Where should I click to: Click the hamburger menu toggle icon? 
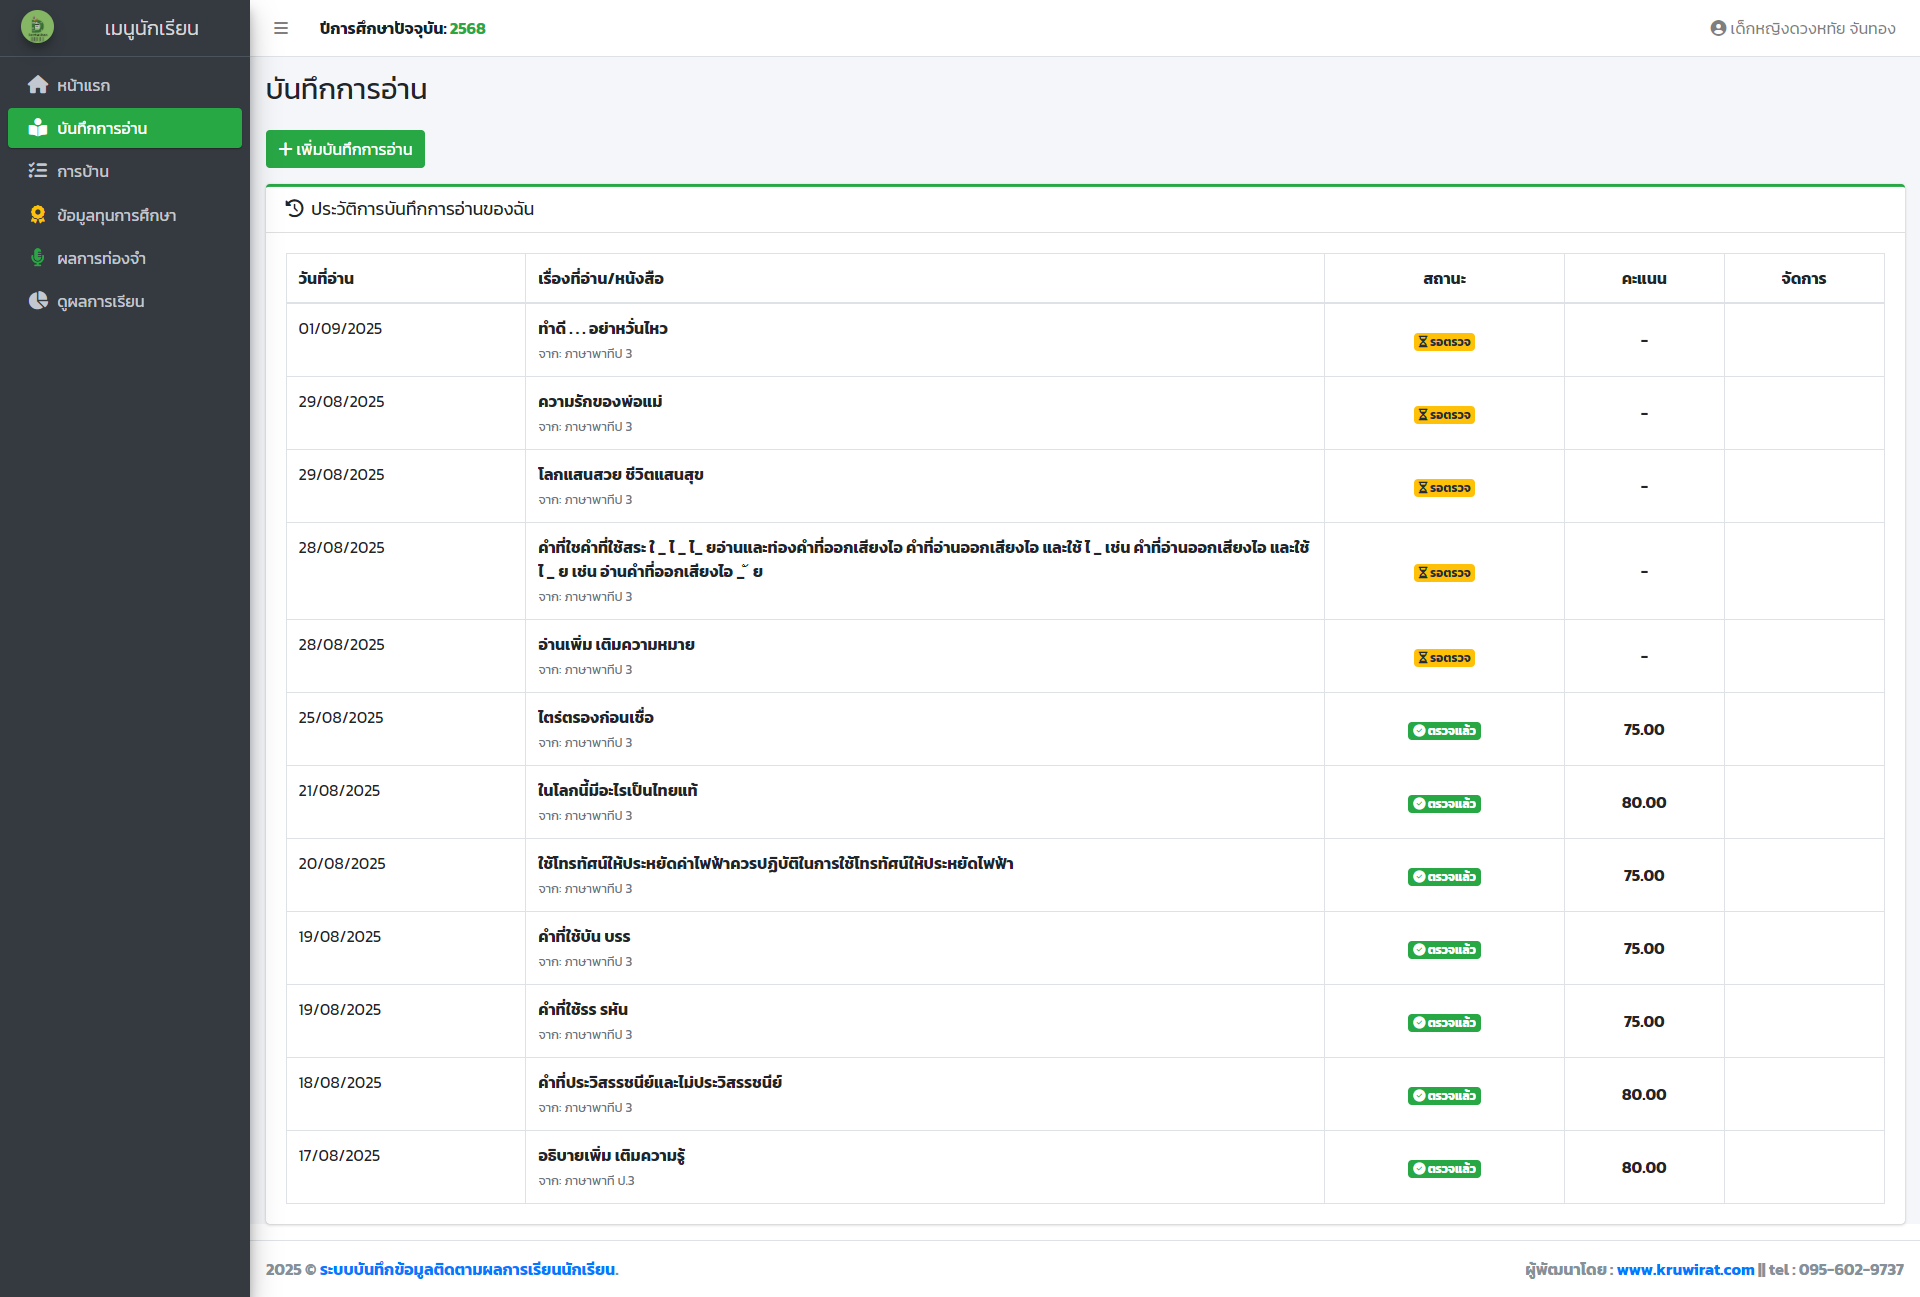pos(281,28)
